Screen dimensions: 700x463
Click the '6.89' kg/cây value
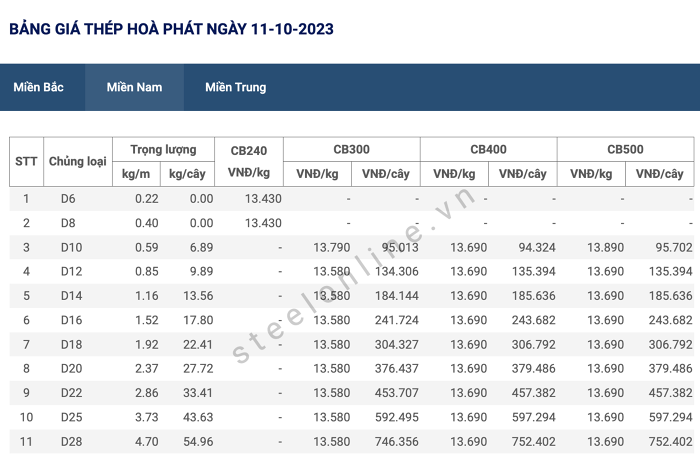(x=201, y=247)
